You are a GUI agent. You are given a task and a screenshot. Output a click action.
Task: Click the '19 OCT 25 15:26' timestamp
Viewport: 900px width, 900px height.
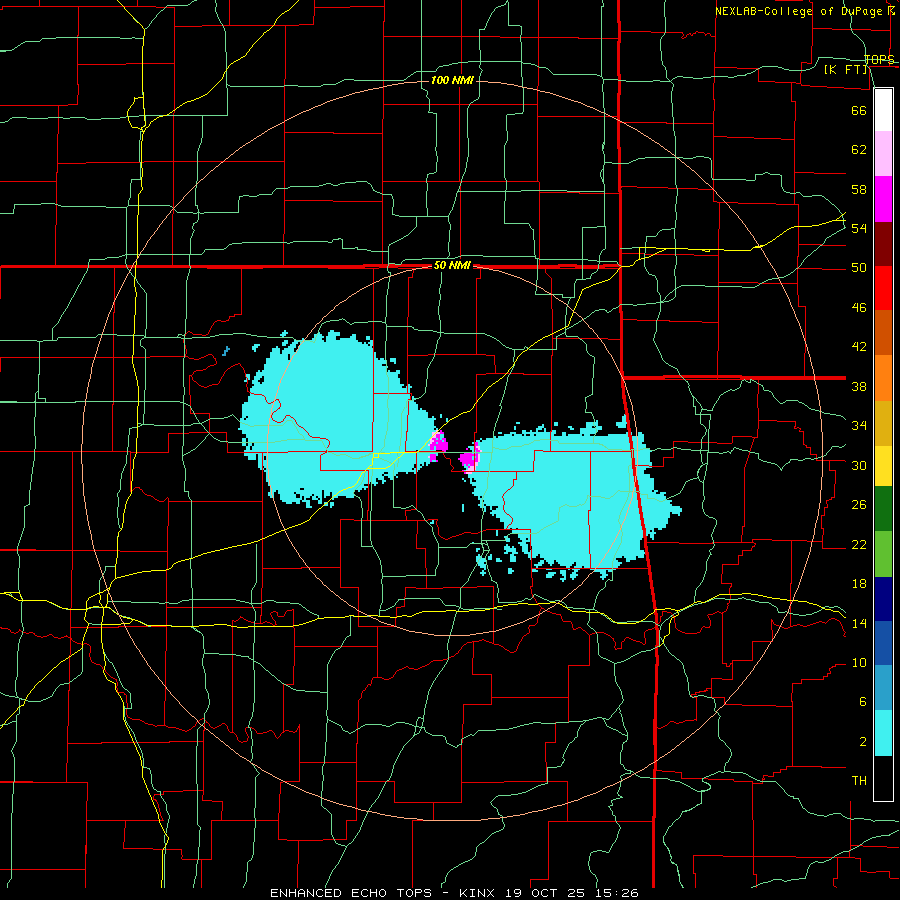572,893
